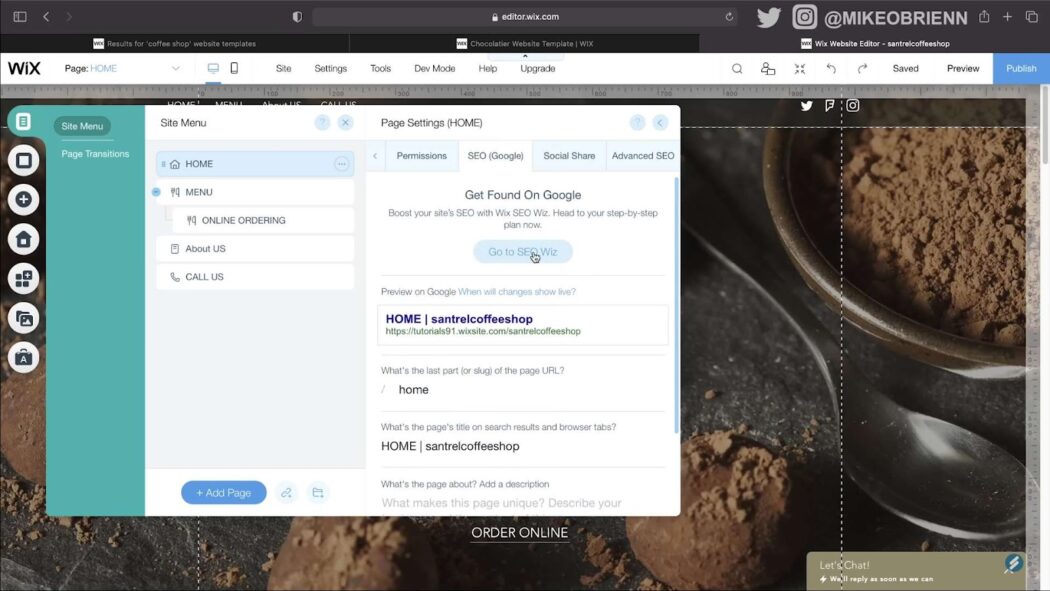The image size is (1050, 591).
Task: Click the zoom out and reorder icon
Action: point(800,68)
